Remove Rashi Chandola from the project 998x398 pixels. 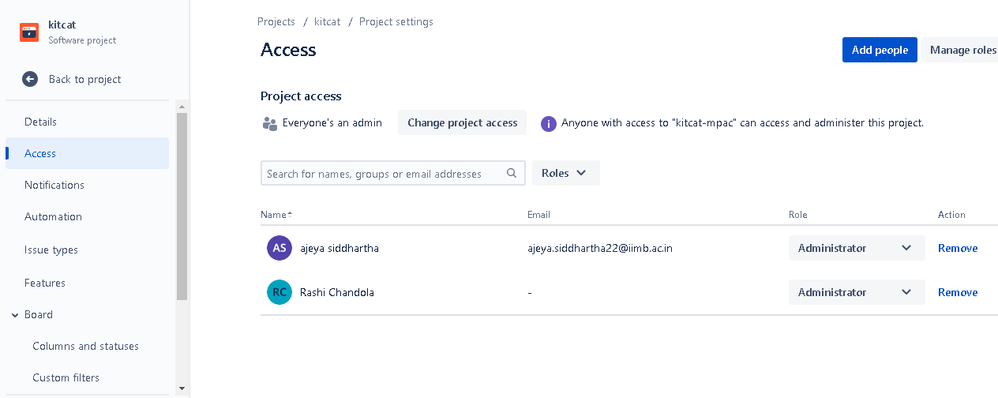(957, 292)
